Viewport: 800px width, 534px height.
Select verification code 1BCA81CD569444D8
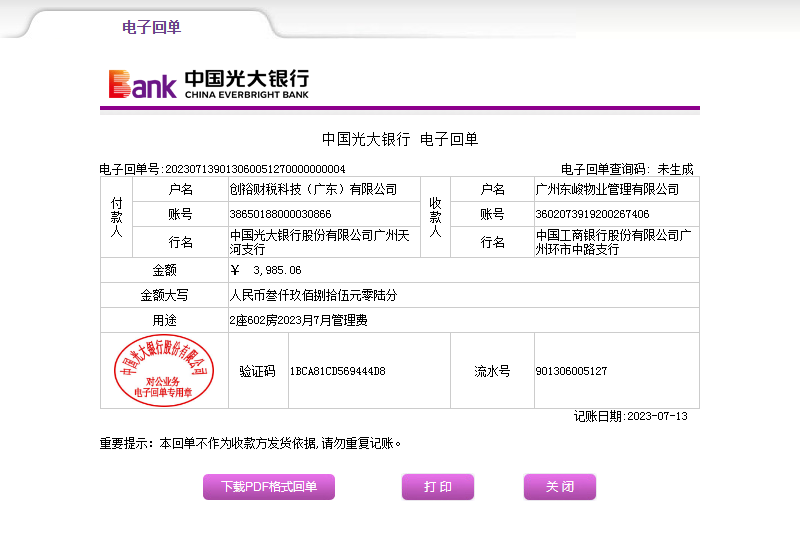[337, 371]
